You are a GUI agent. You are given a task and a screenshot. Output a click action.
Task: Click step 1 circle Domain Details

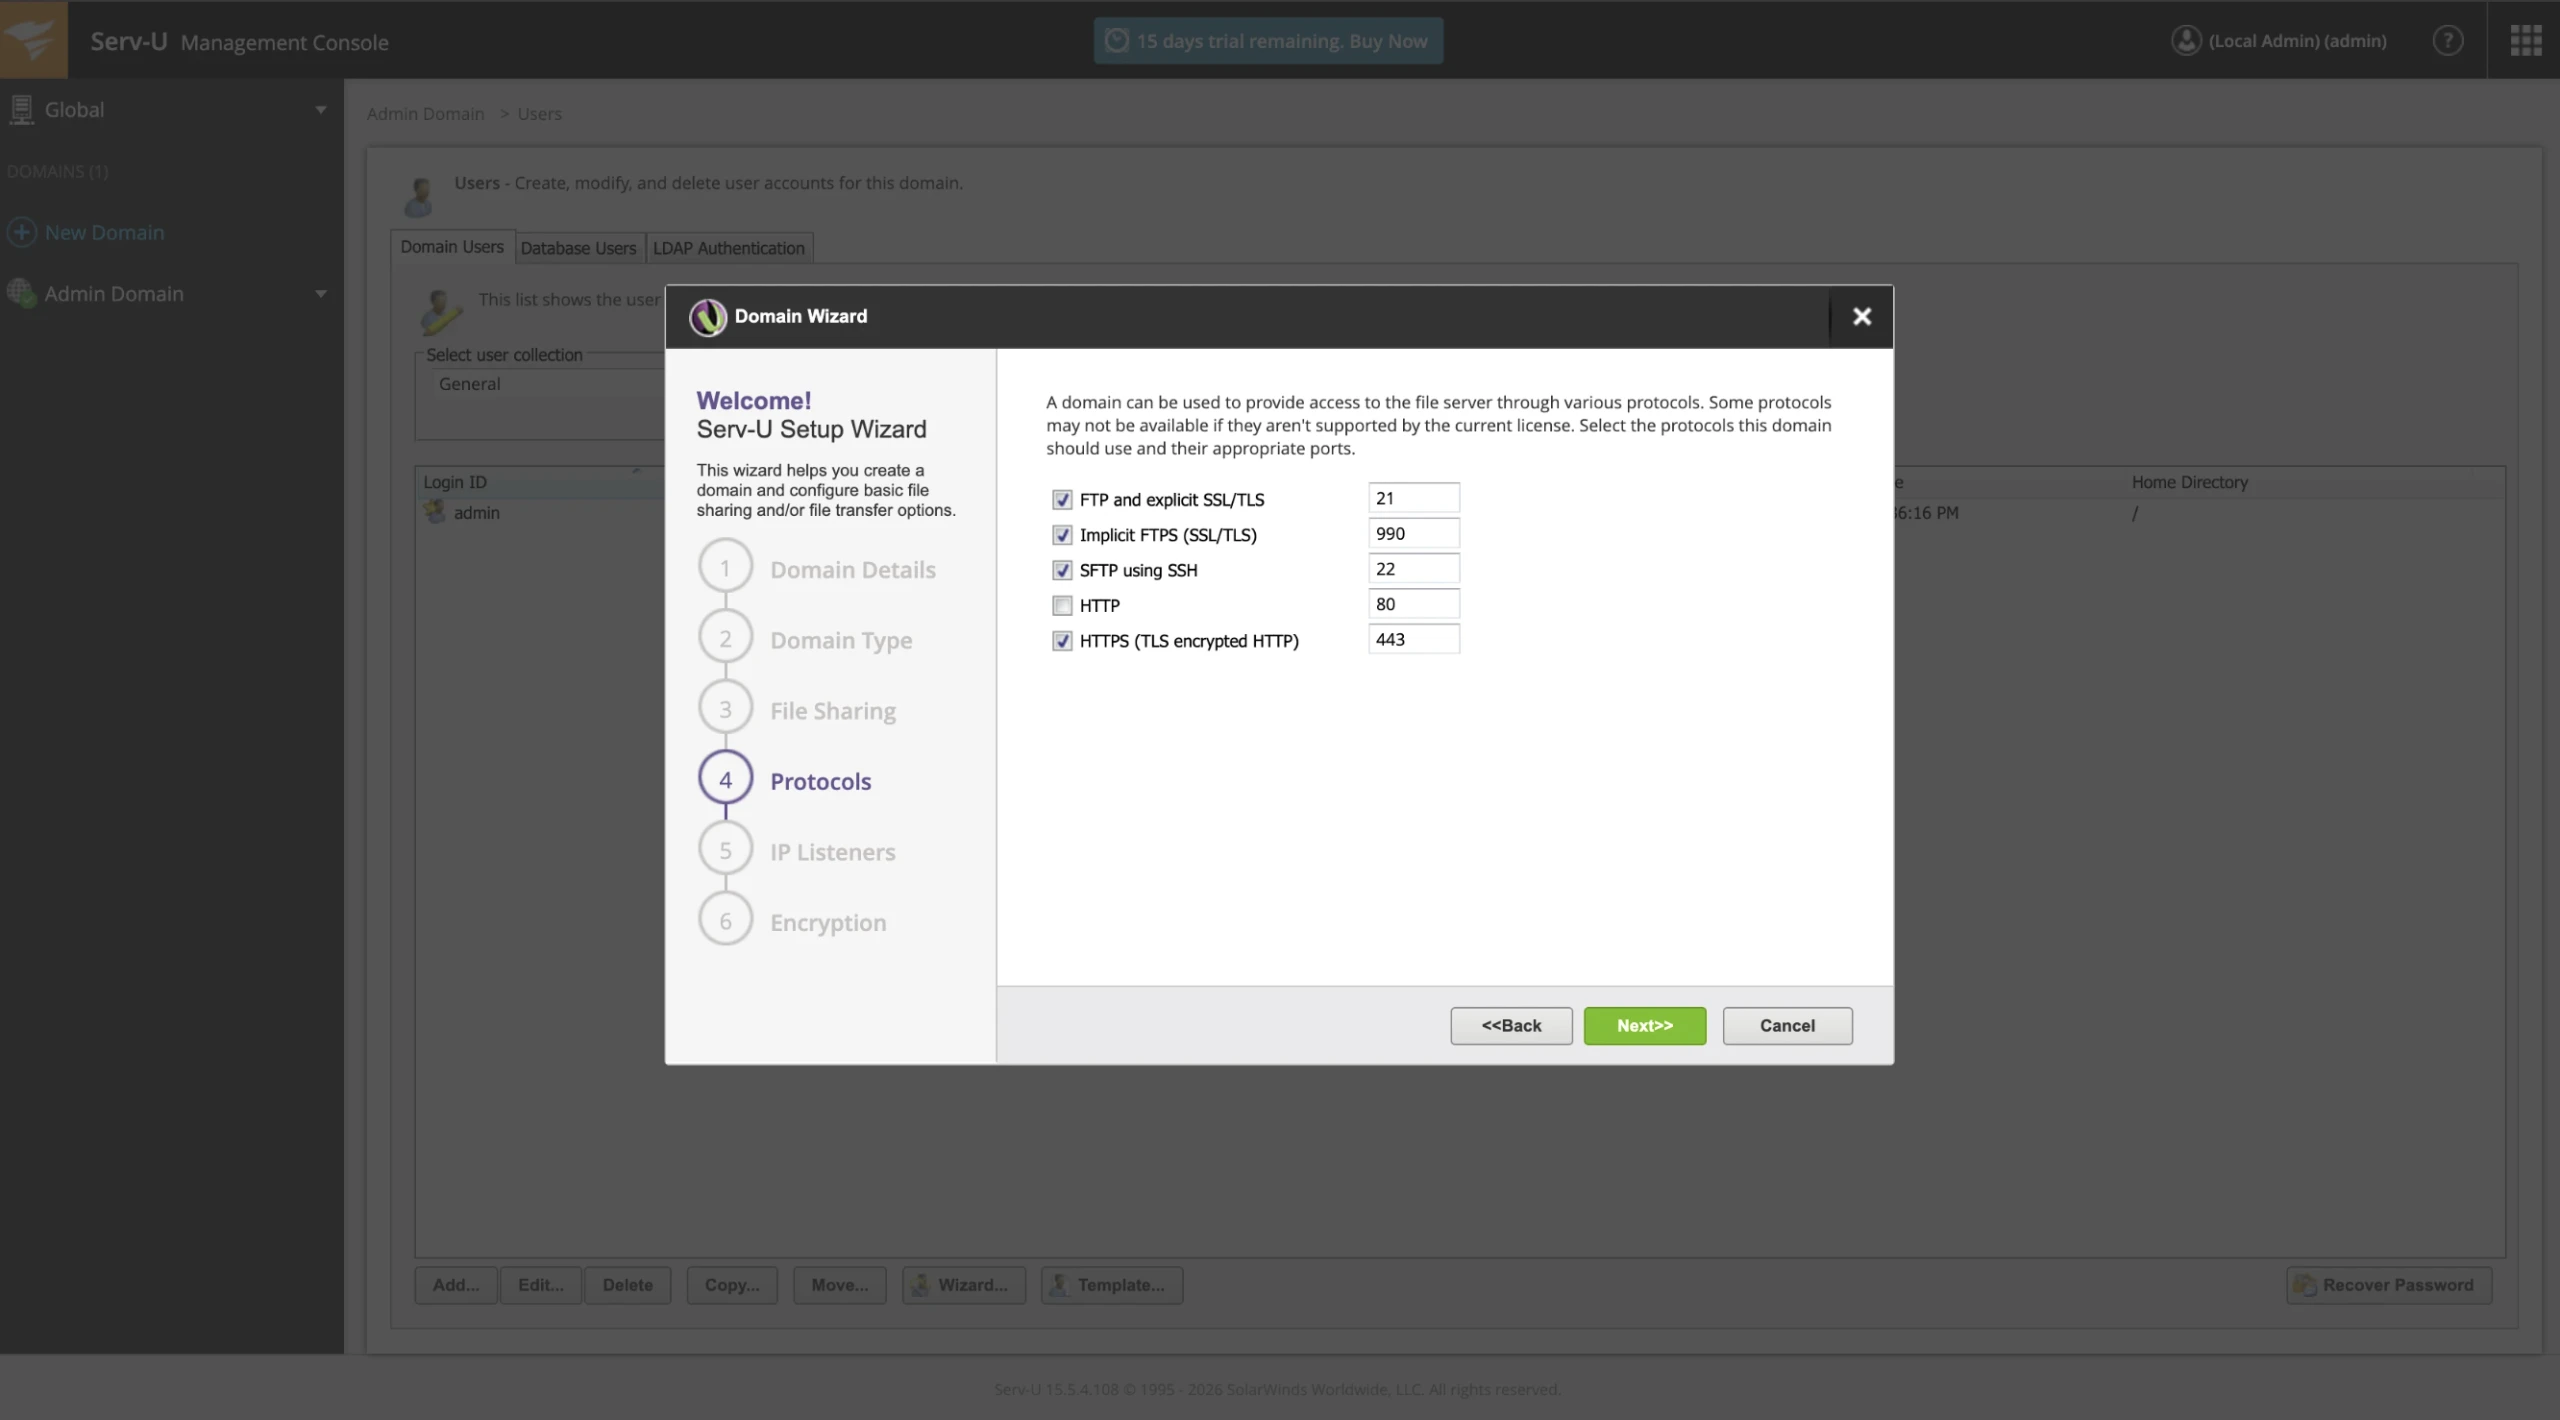tap(725, 568)
